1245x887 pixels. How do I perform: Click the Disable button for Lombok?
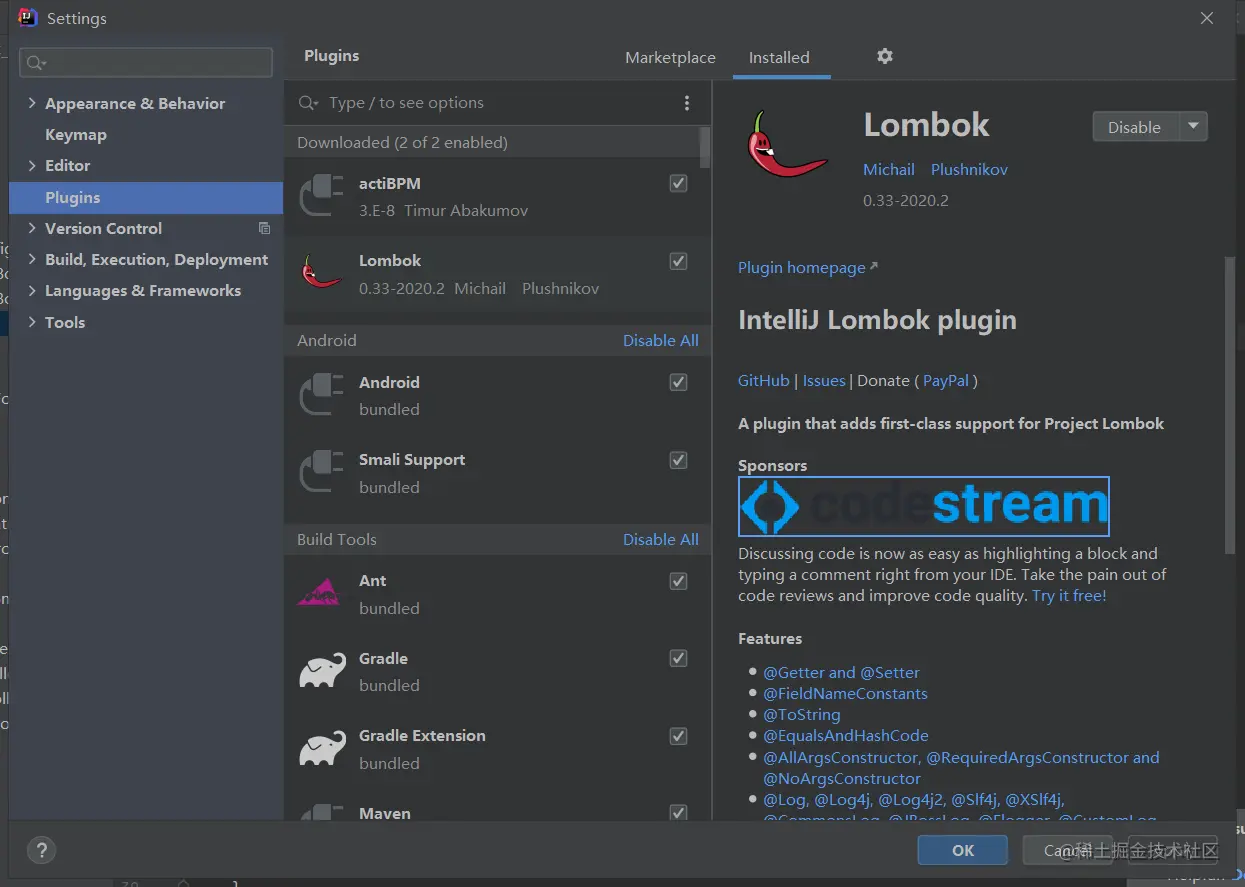[x=1136, y=127]
